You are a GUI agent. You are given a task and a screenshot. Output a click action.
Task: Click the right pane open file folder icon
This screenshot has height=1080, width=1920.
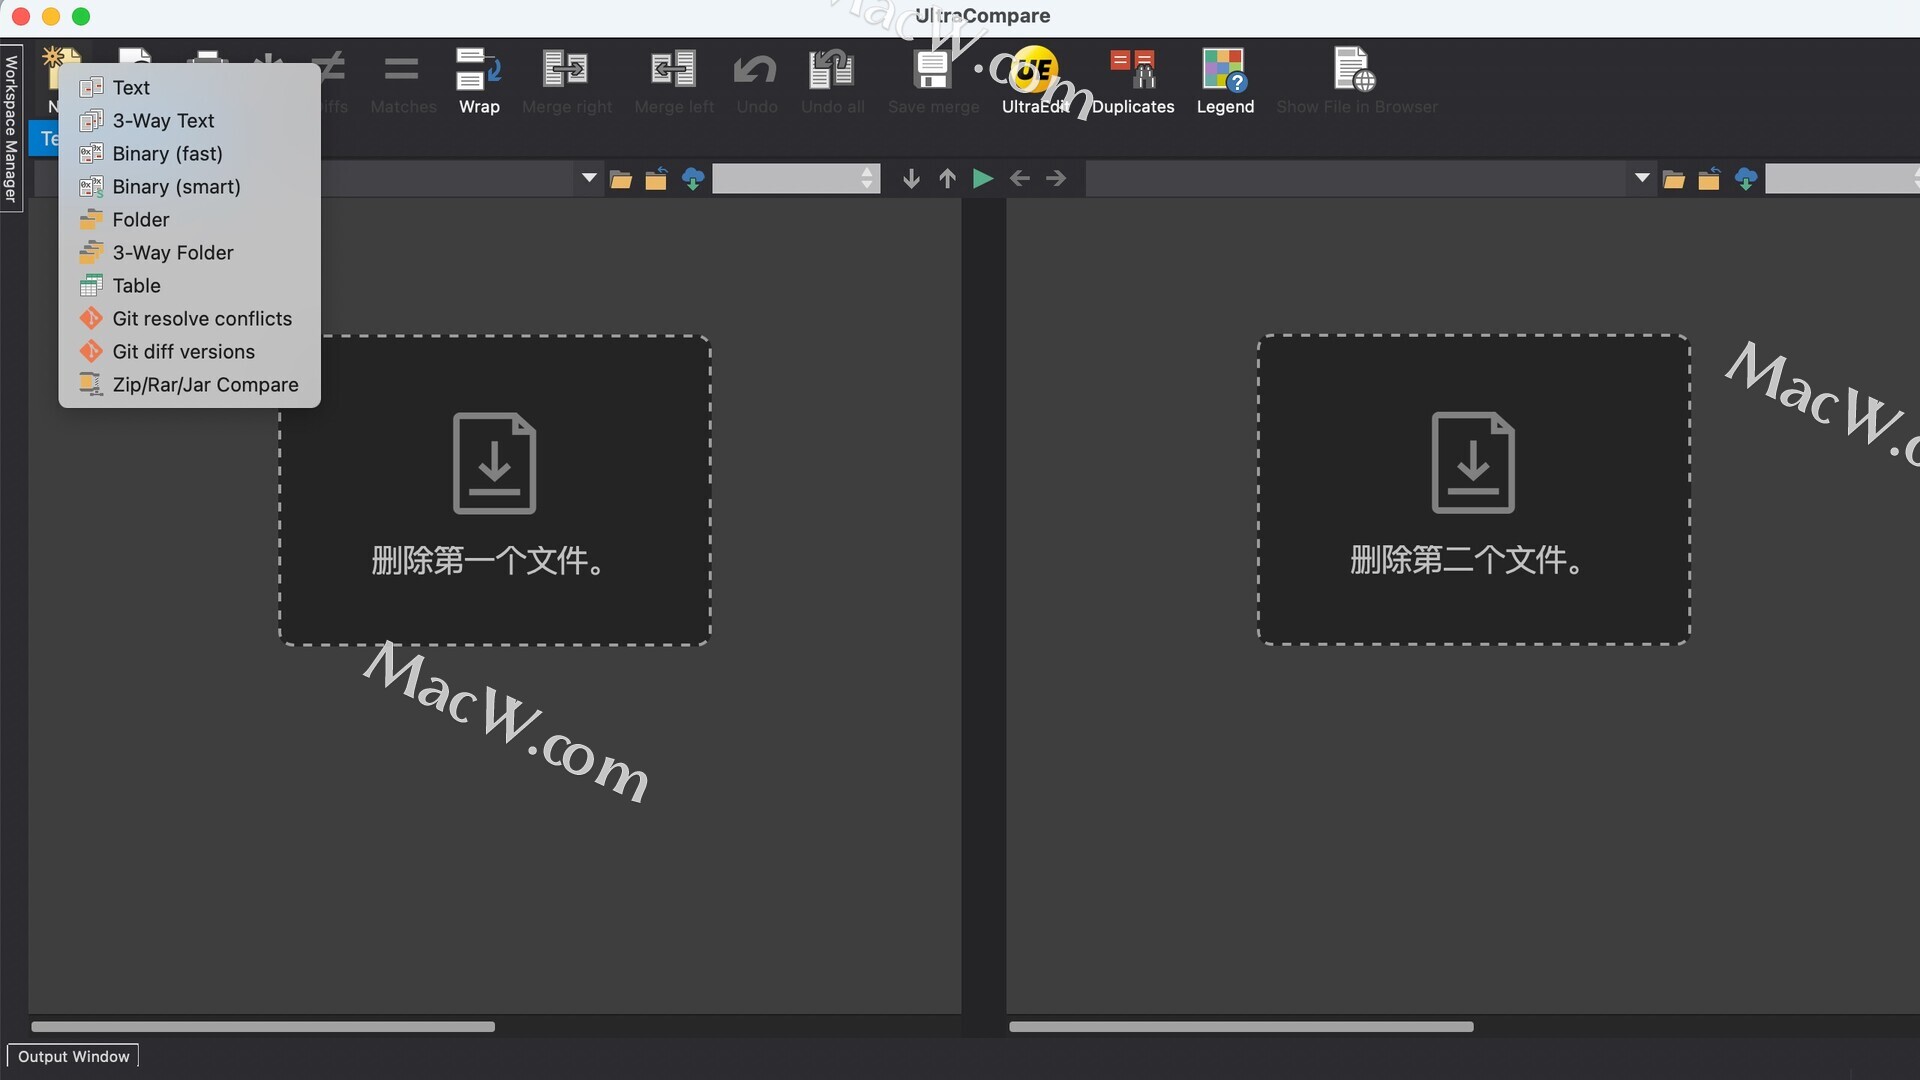(x=1674, y=179)
